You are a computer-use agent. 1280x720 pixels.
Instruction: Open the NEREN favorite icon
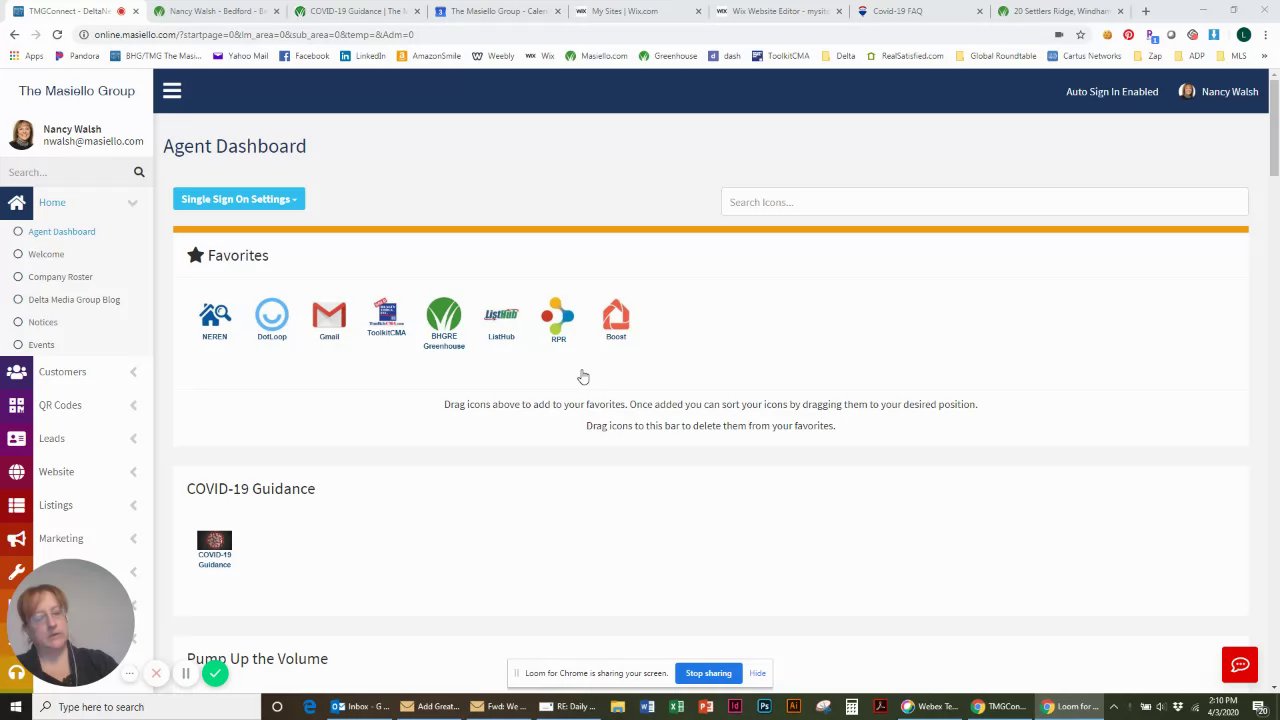(x=214, y=321)
